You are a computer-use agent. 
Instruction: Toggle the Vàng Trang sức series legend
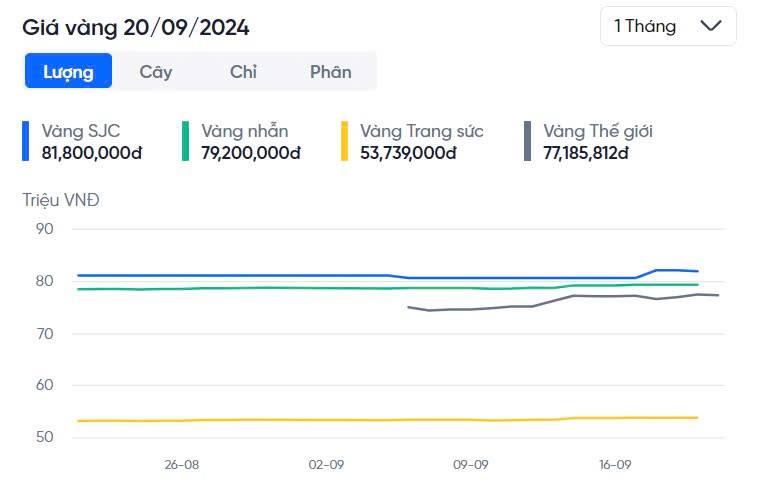421,131
